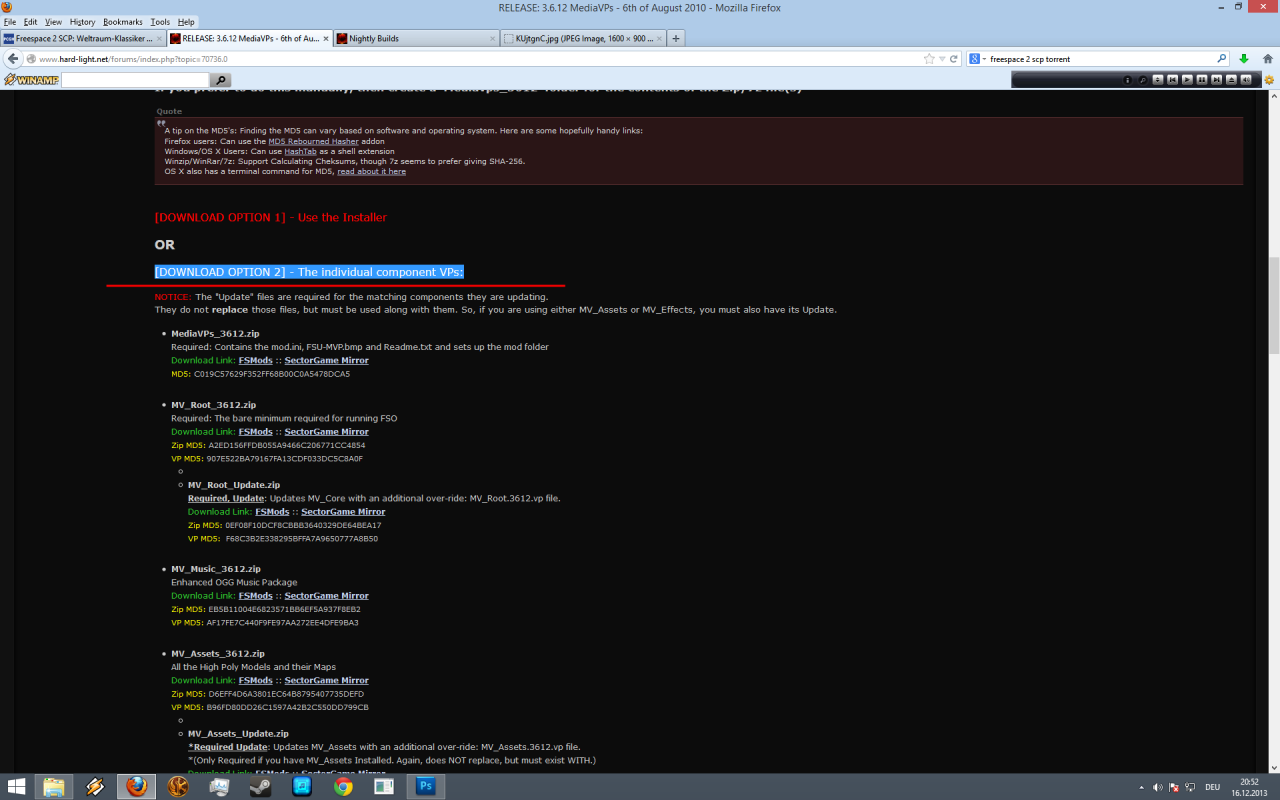Viewport: 1280px width, 800px height.
Task: Open the Firefox downloads green arrow
Action: [1244, 59]
